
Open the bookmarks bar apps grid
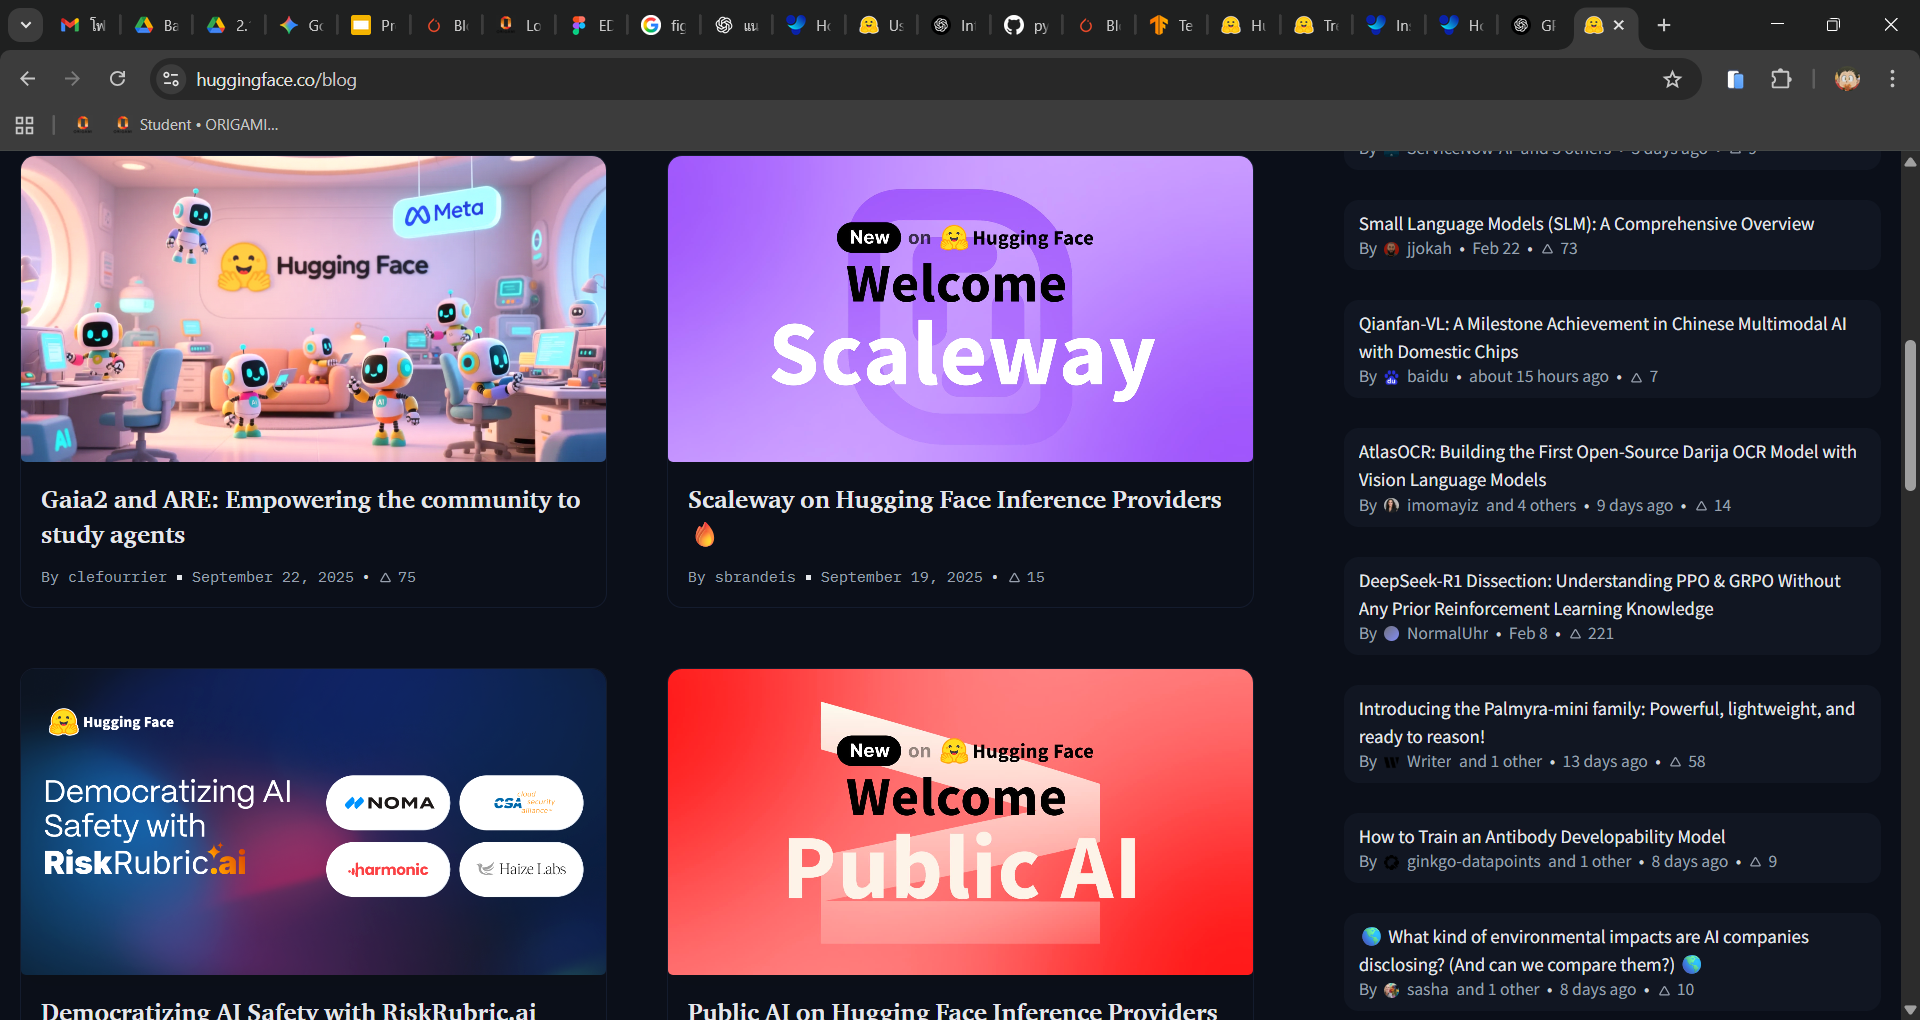tap(25, 125)
